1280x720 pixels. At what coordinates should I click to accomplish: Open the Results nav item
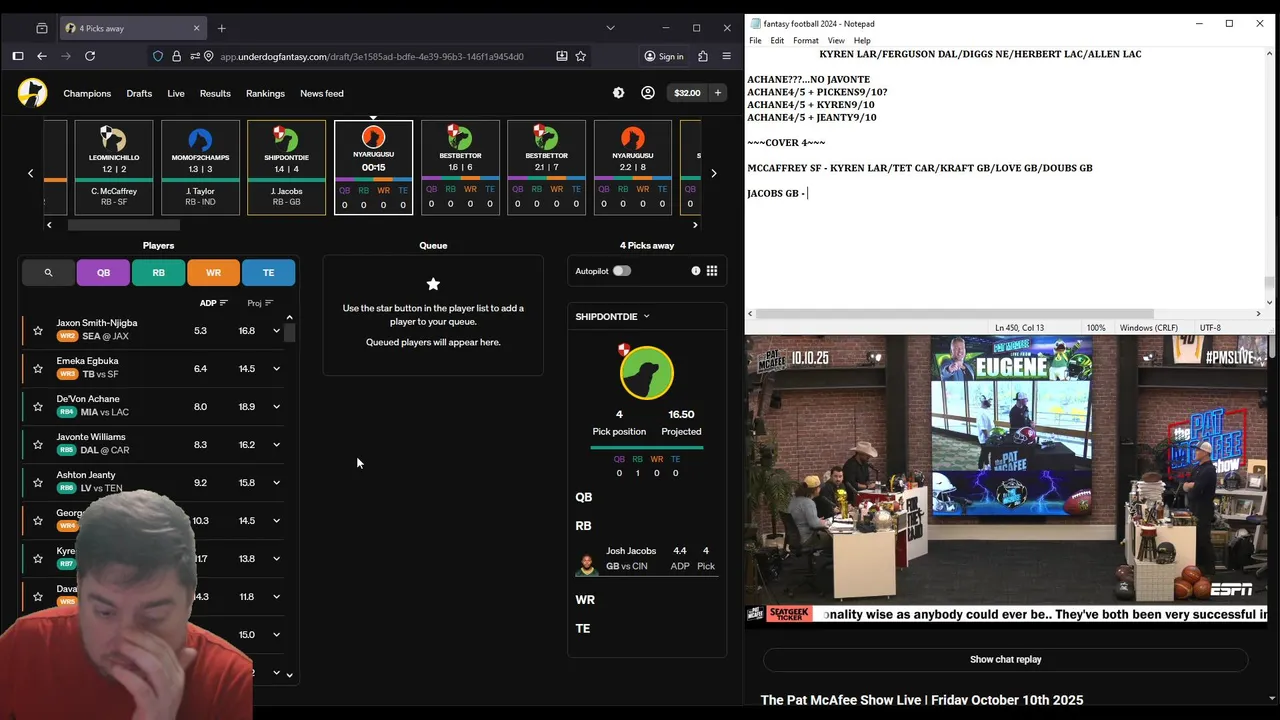click(x=215, y=93)
